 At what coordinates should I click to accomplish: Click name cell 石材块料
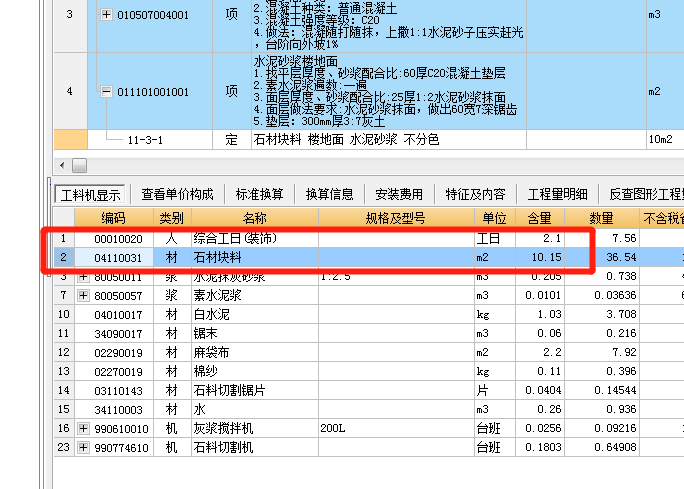point(255,257)
